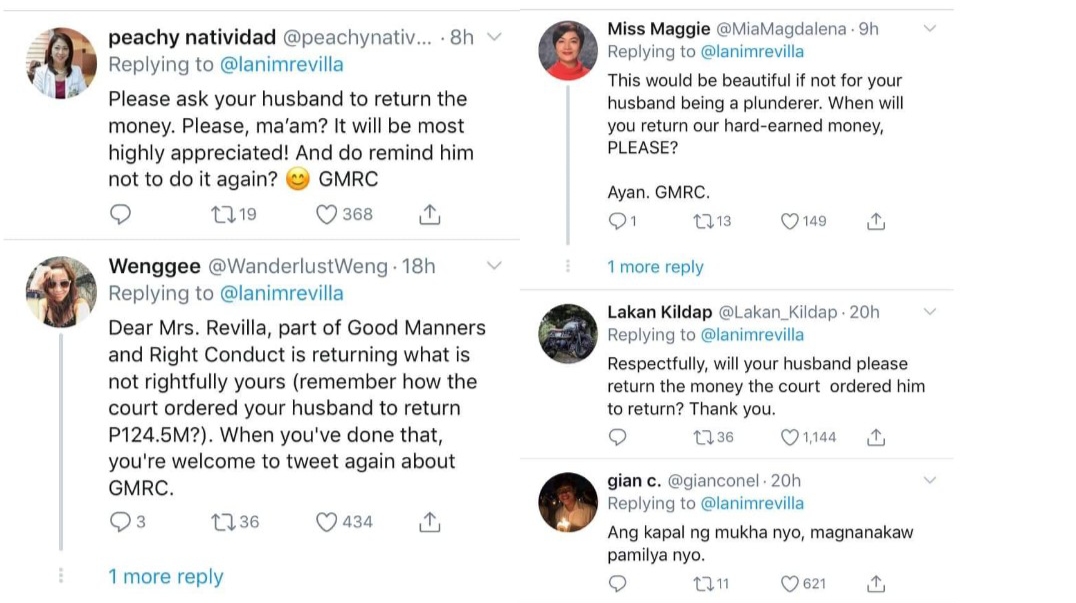This screenshot has height=603, width=1076.
Task: Like Lakan Kildap's tweet
Action: (790, 437)
